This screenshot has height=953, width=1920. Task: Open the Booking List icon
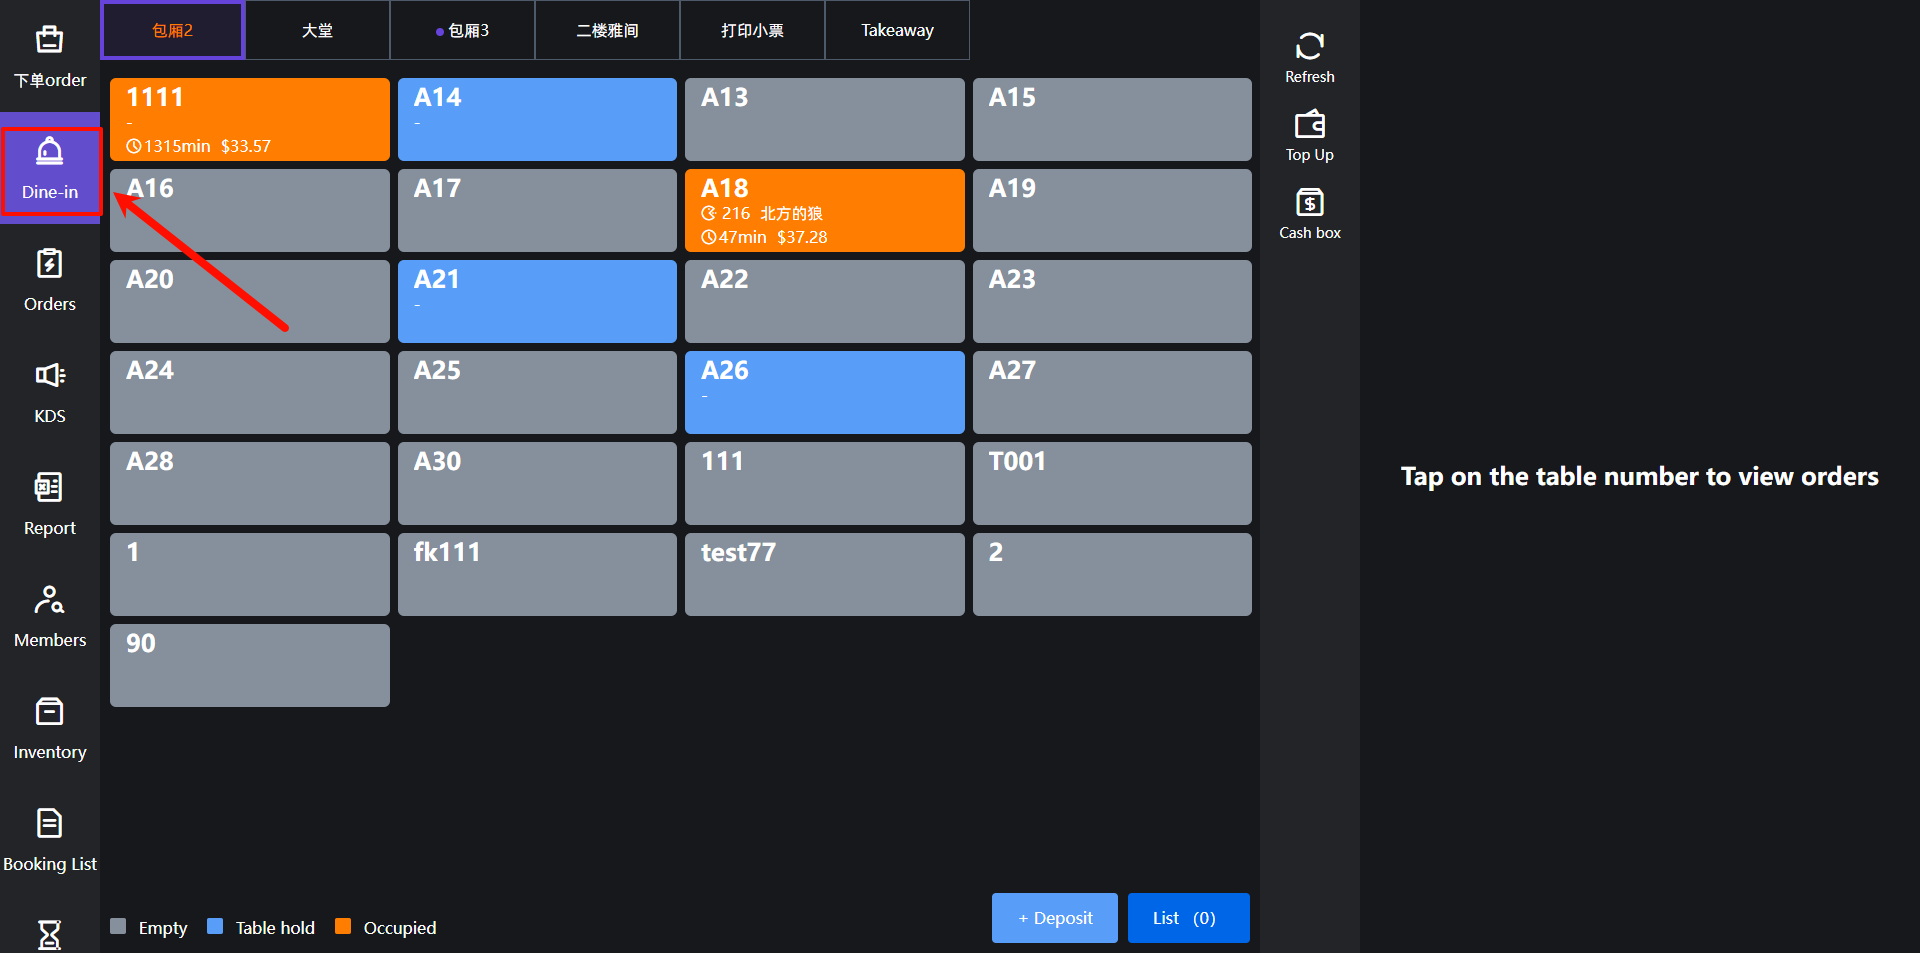[x=49, y=824]
